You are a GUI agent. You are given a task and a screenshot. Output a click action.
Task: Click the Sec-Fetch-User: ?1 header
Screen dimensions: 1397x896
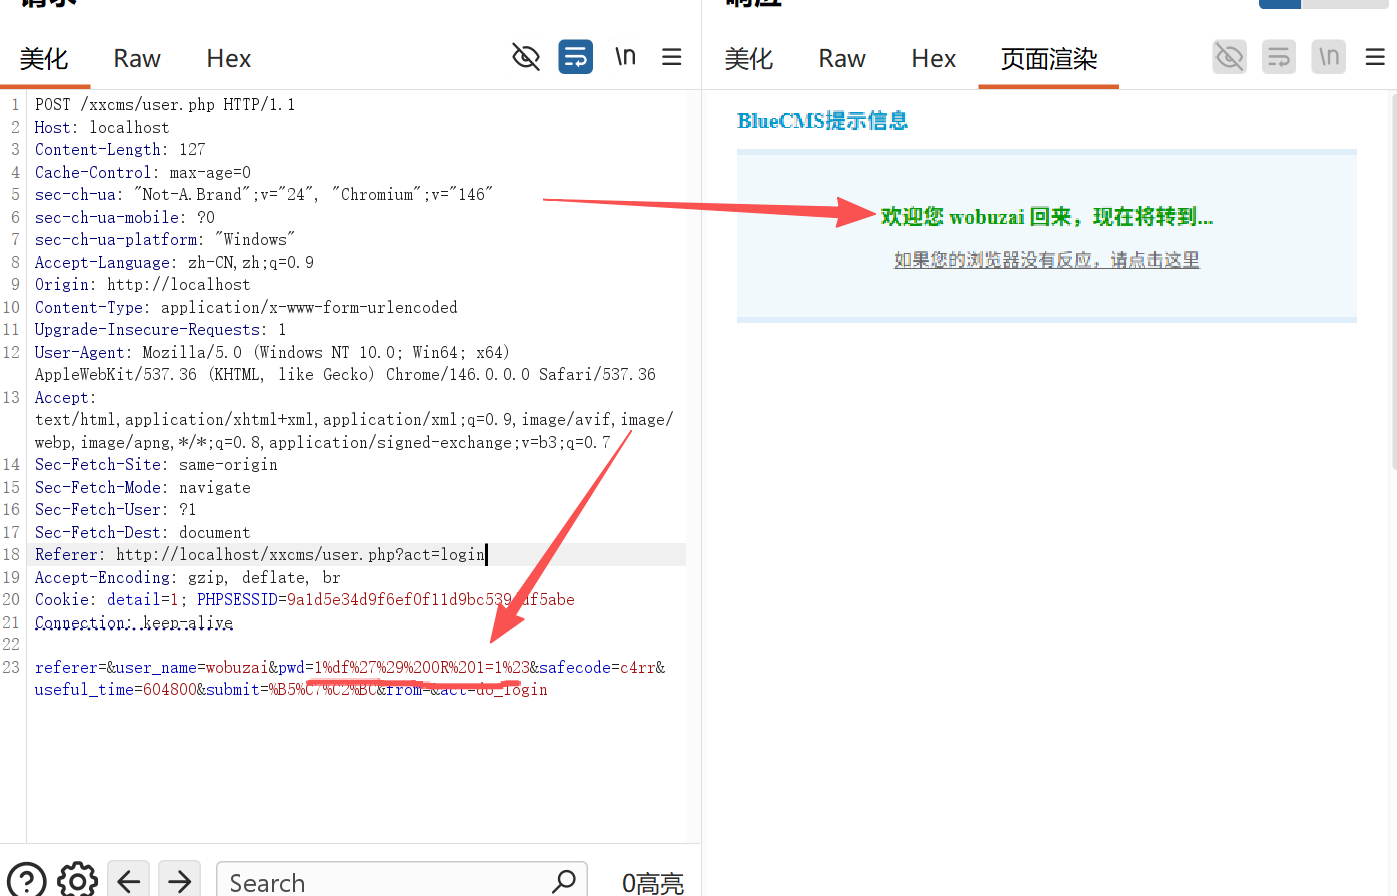(116, 510)
